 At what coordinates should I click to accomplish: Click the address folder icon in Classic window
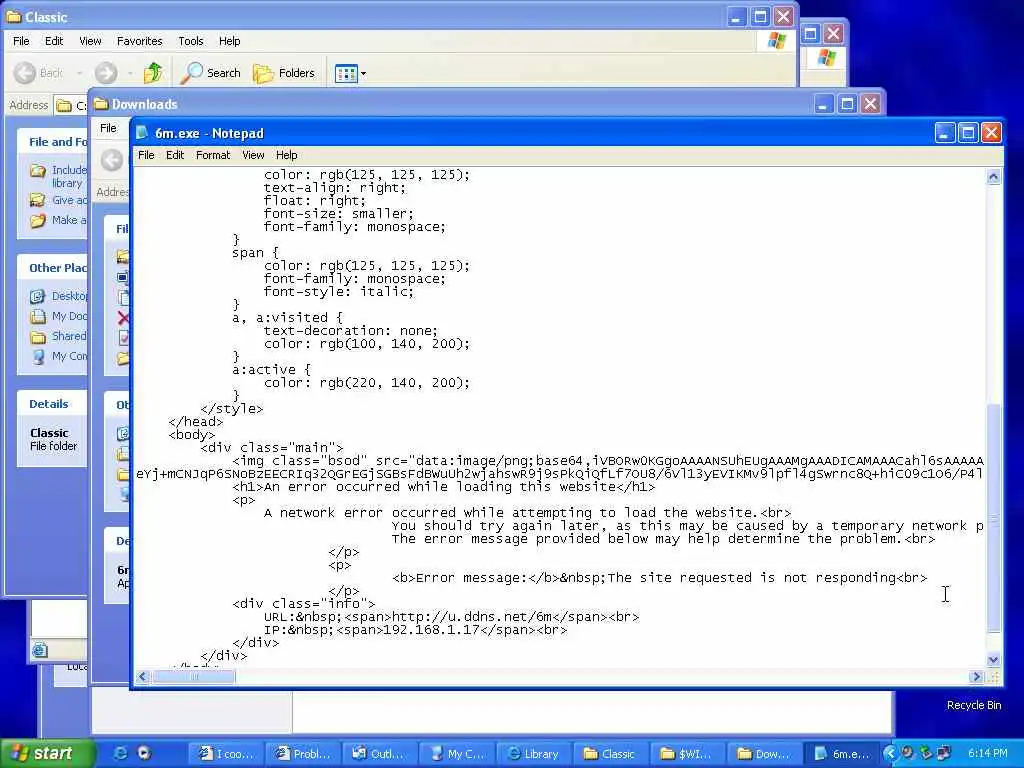(x=63, y=105)
